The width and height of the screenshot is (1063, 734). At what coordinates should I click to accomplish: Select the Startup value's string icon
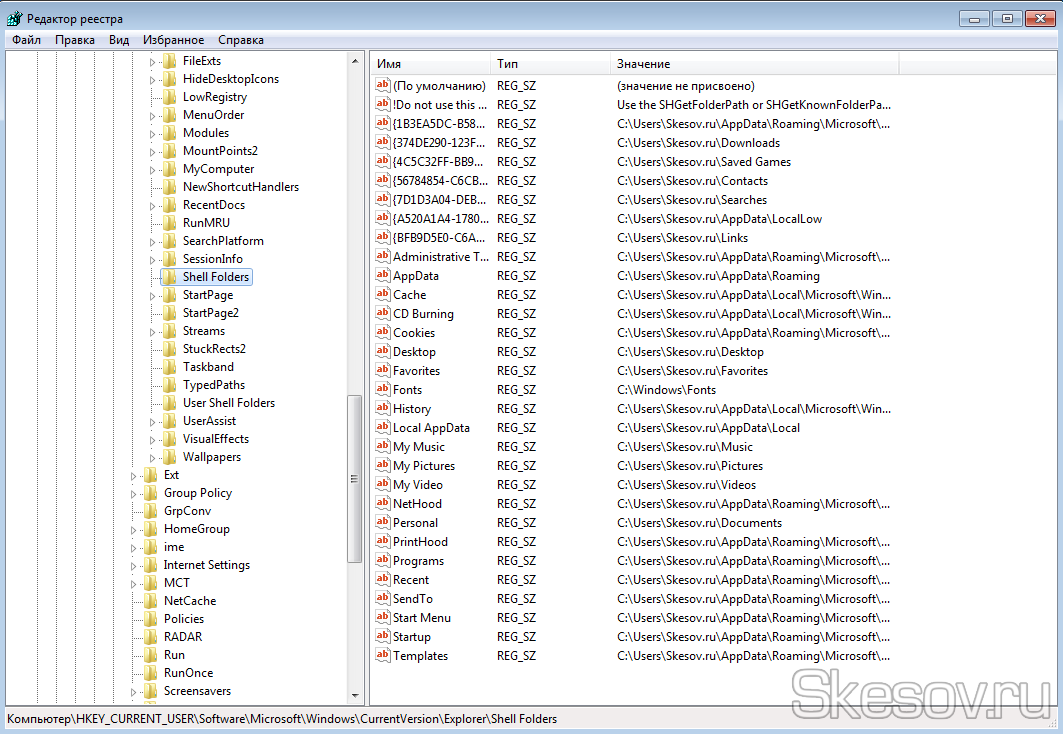click(x=382, y=637)
